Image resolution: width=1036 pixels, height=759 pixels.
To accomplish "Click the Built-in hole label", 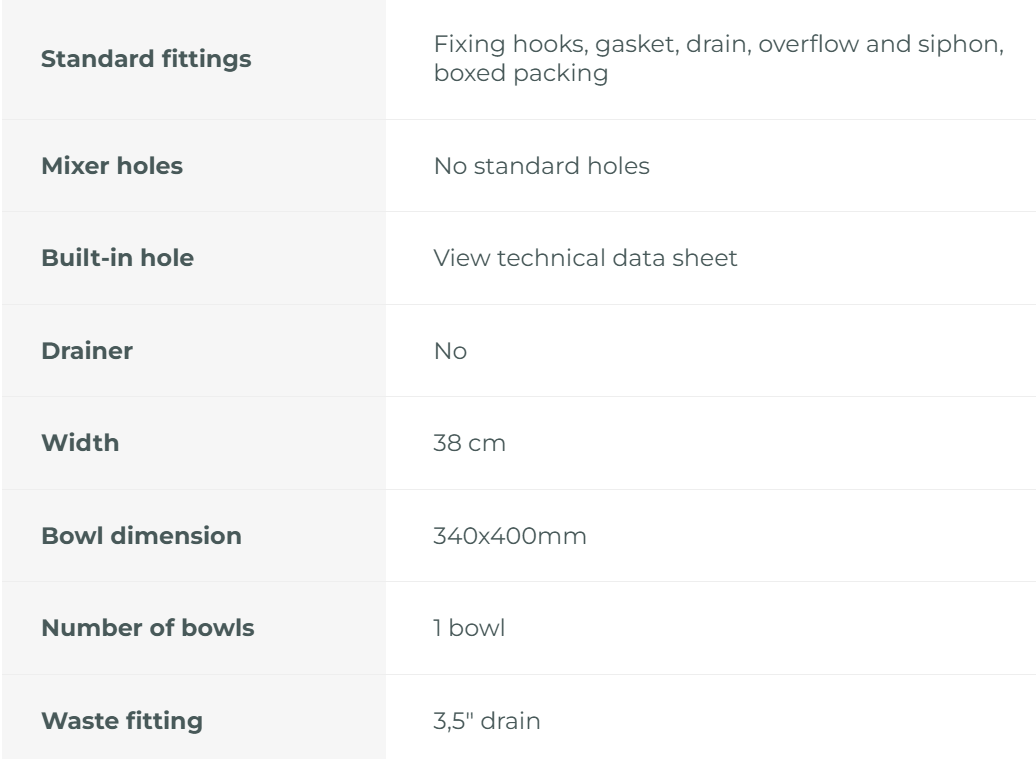I will pos(117,258).
